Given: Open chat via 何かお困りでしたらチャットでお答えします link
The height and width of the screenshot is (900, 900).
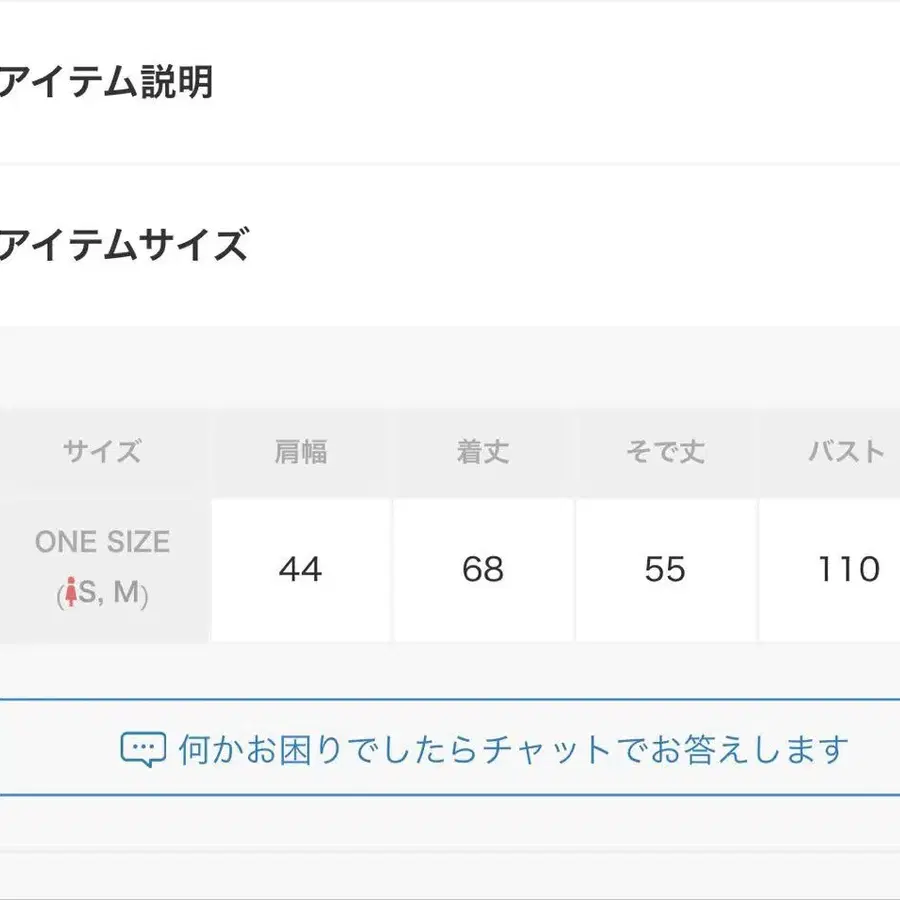Looking at the screenshot, I should pos(513,748).
